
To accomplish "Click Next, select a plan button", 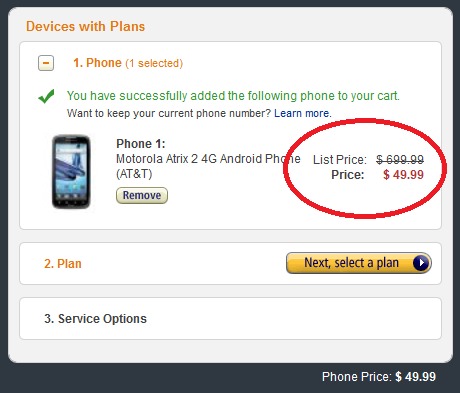I will [359, 263].
